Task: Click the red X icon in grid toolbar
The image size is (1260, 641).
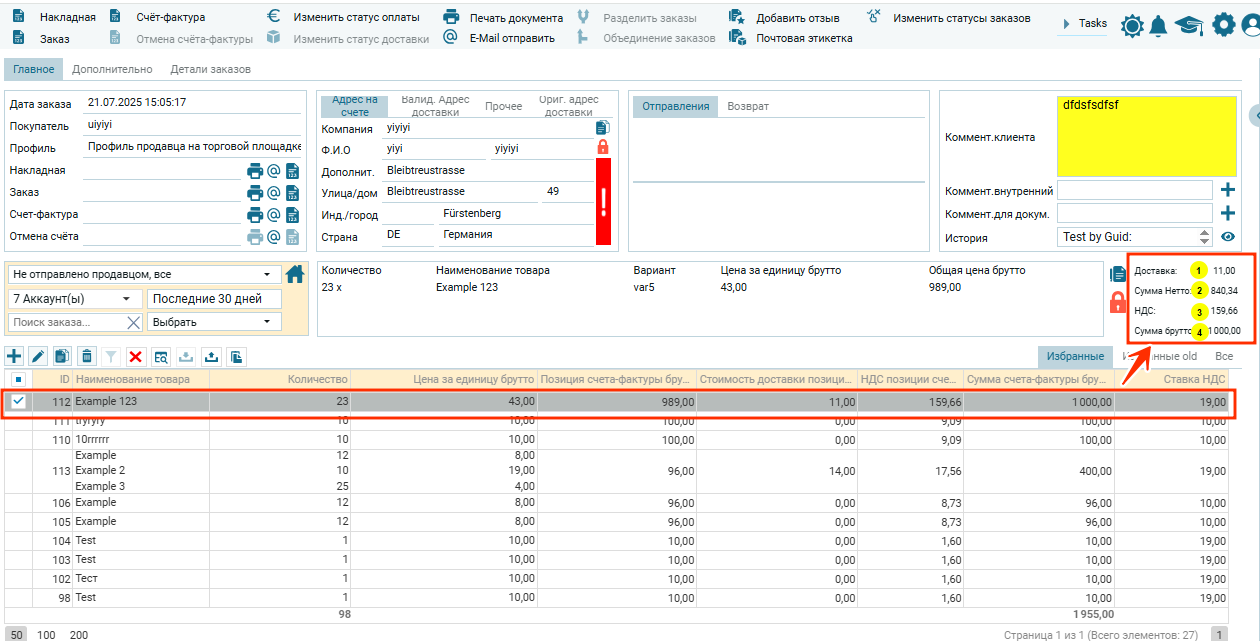Action: point(136,356)
